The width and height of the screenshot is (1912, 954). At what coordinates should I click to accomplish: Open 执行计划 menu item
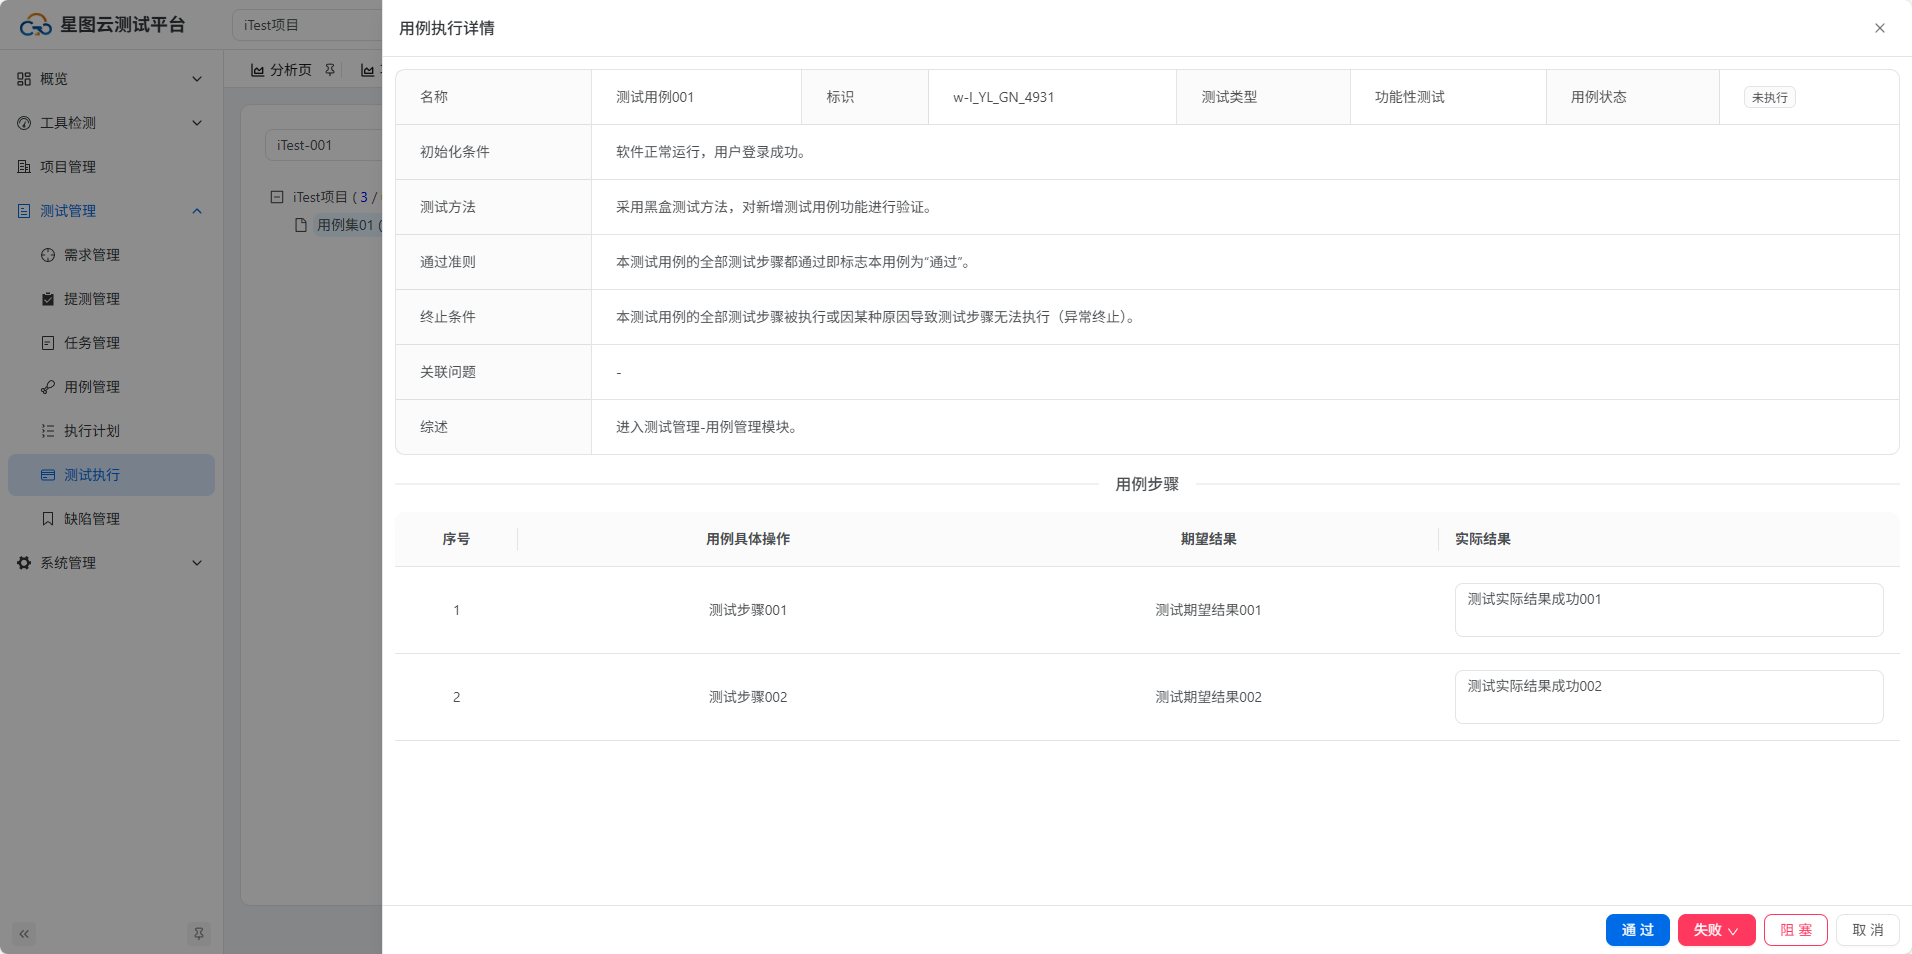92,431
